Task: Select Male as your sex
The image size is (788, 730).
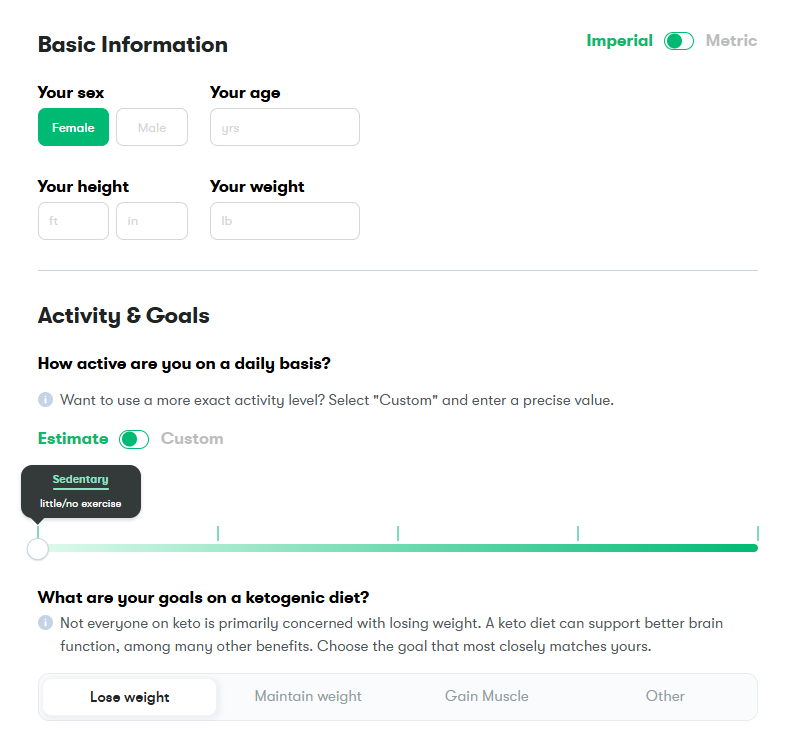Action: coord(152,127)
